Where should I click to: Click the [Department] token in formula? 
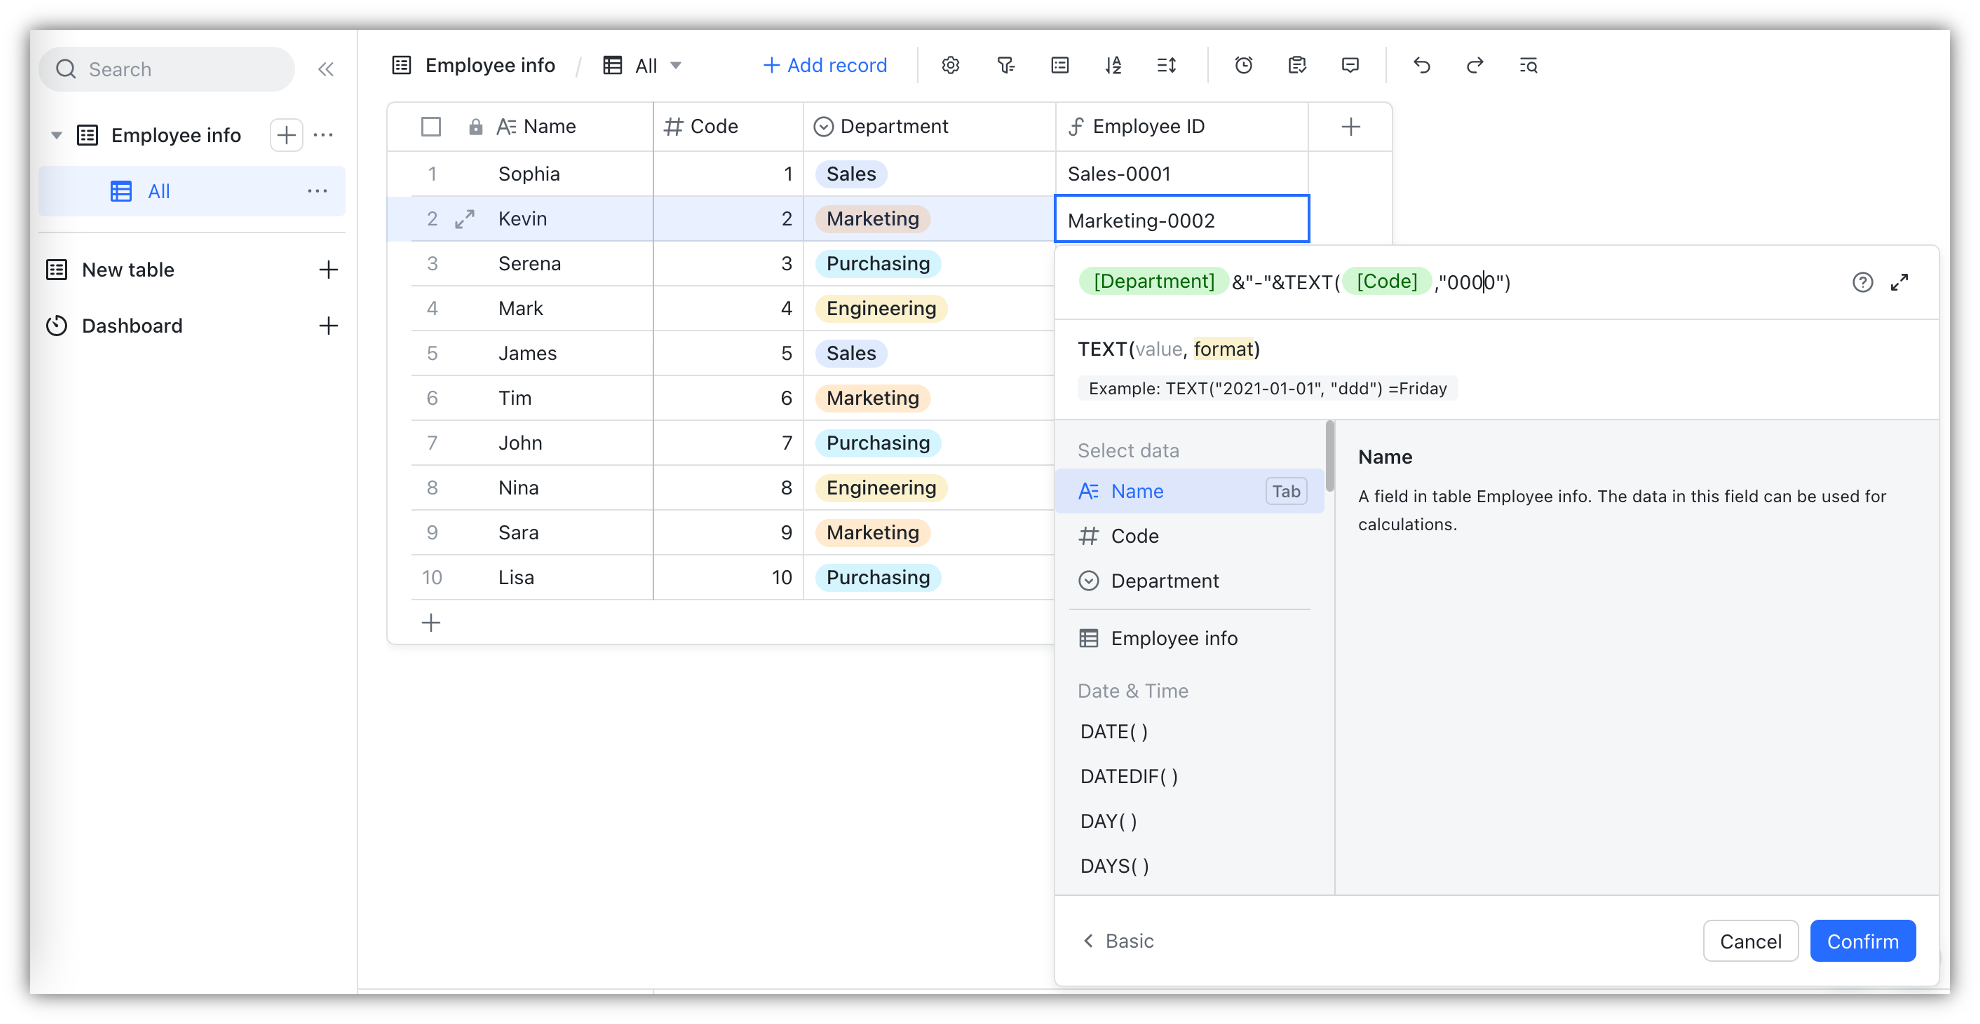[x=1154, y=282]
